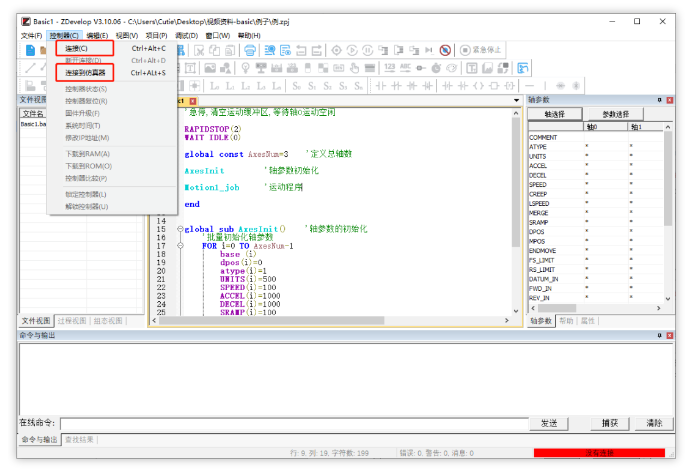The height and width of the screenshot is (470, 690).
Task: Open the 视图(V) menu
Action: point(127,35)
